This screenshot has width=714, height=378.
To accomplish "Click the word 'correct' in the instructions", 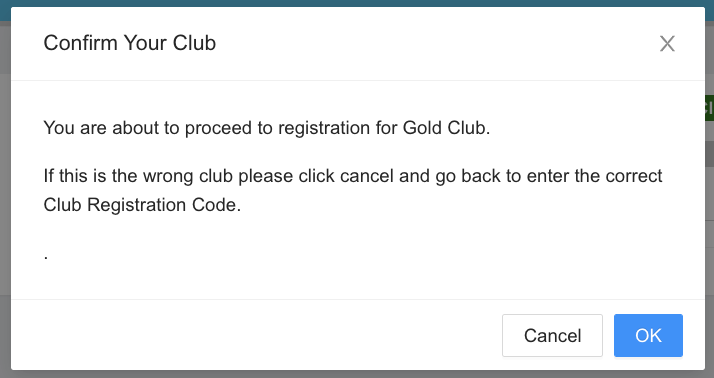I will [x=634, y=176].
